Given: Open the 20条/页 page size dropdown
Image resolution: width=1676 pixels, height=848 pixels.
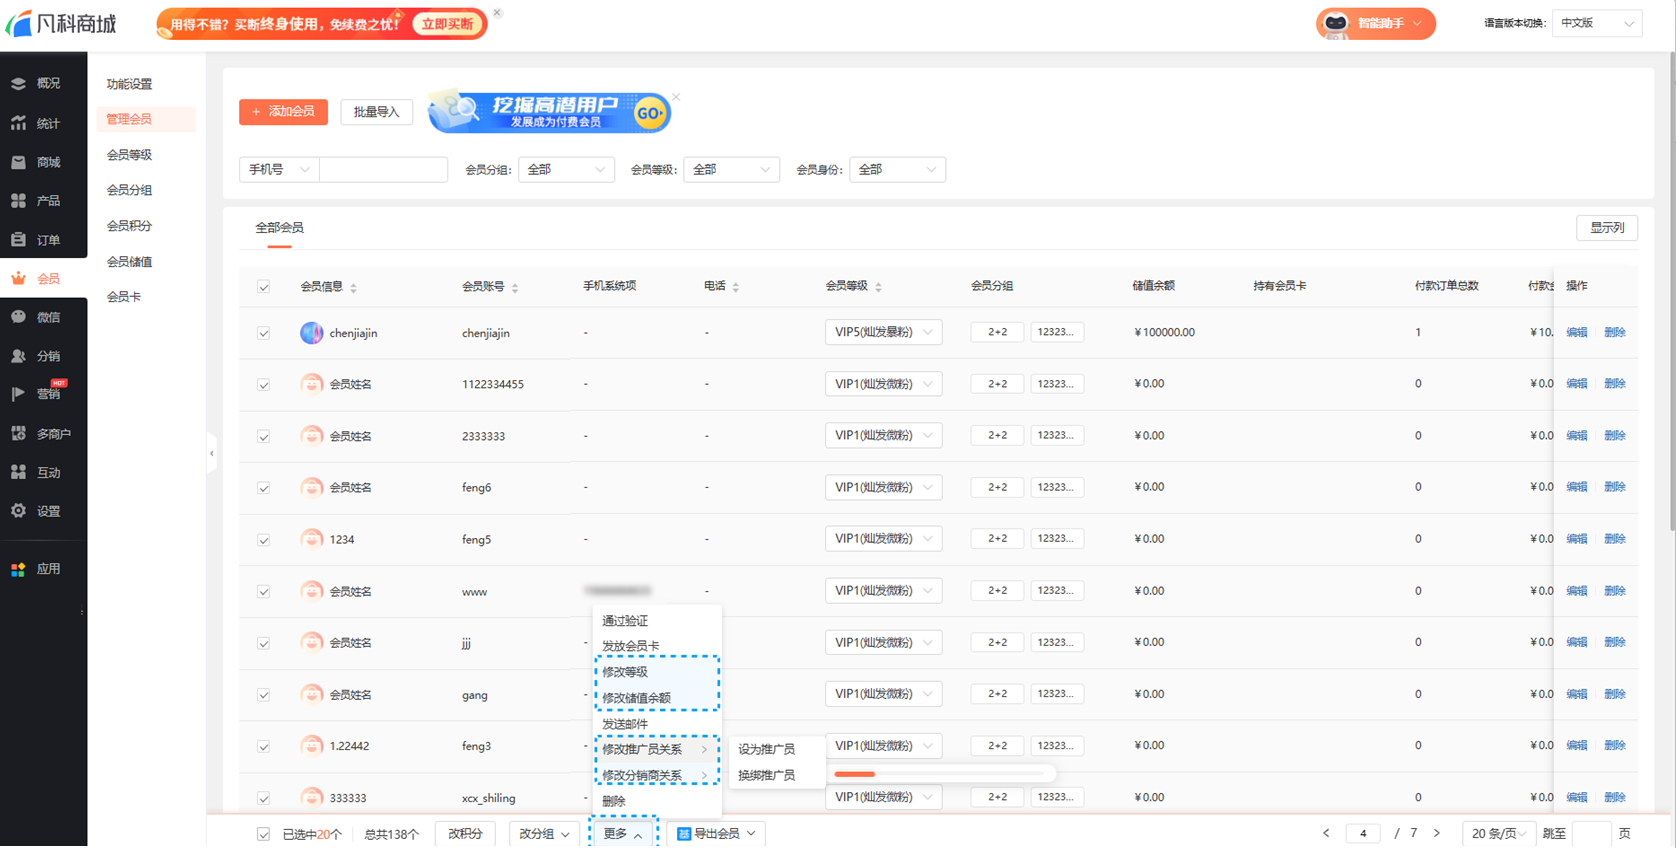Looking at the screenshot, I should 1497,833.
